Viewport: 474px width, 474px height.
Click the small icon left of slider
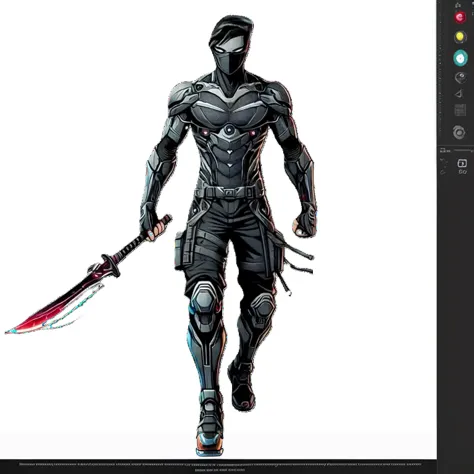(x=445, y=151)
